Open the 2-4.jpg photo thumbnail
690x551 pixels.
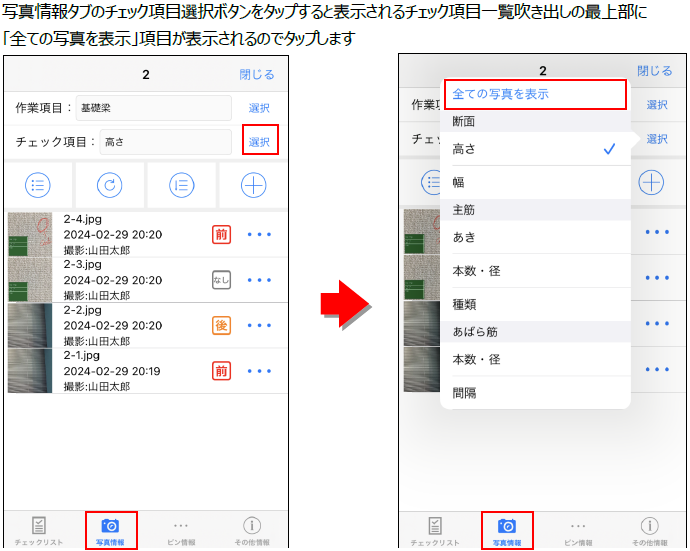coord(30,235)
